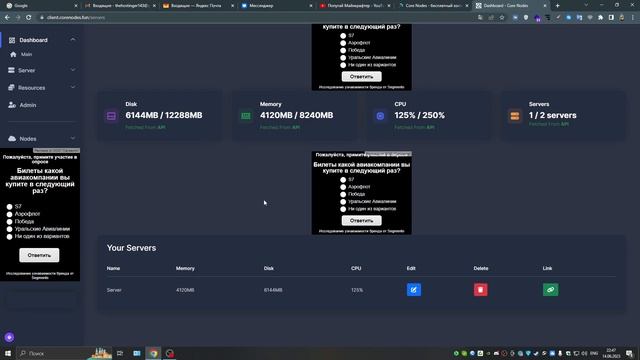This screenshot has height=360, width=640.
Task: Open the Dashboard sidebar section icon
Action: coord(12,40)
